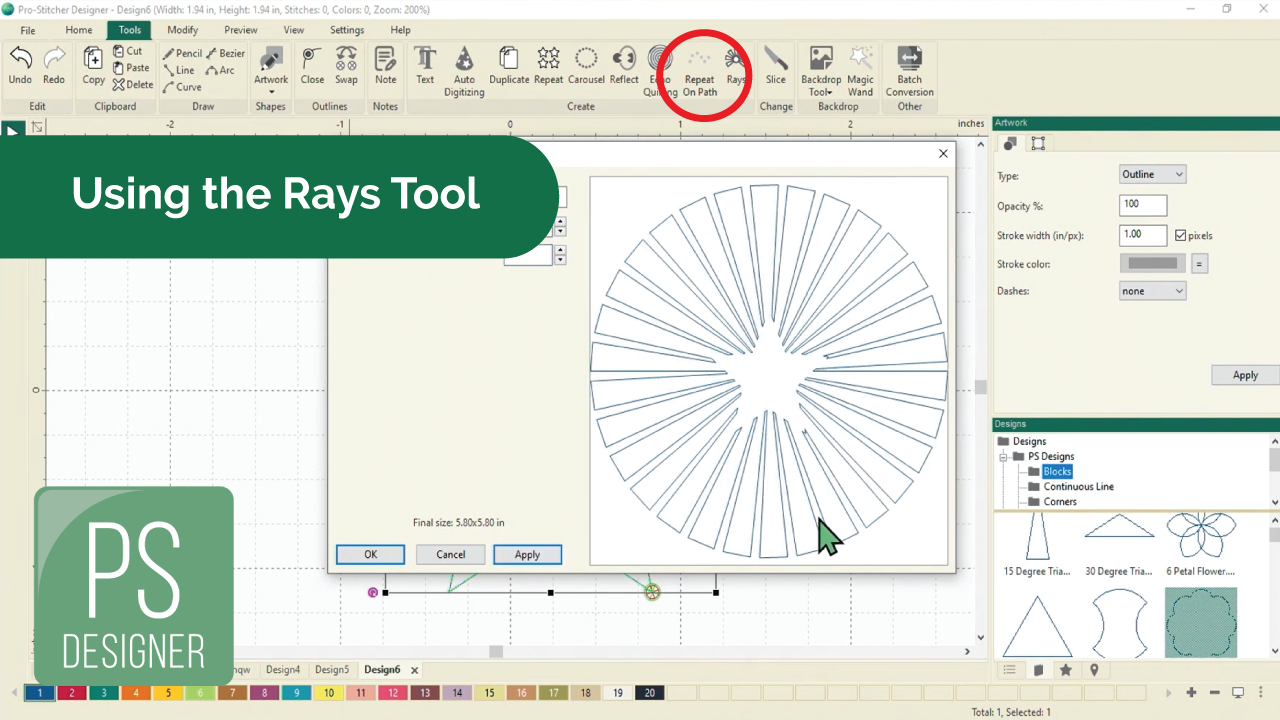Open the Type dropdown set to Outline
1280x720 pixels.
(1152, 175)
